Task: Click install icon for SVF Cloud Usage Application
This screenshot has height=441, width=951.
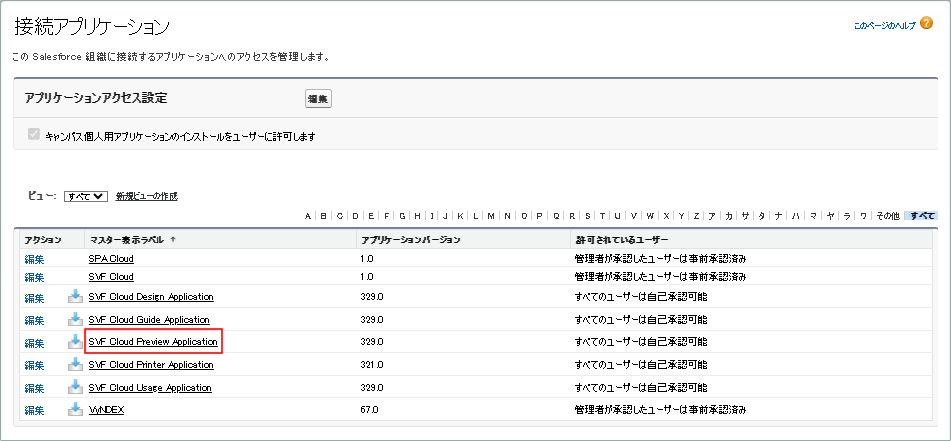Action: [75, 386]
